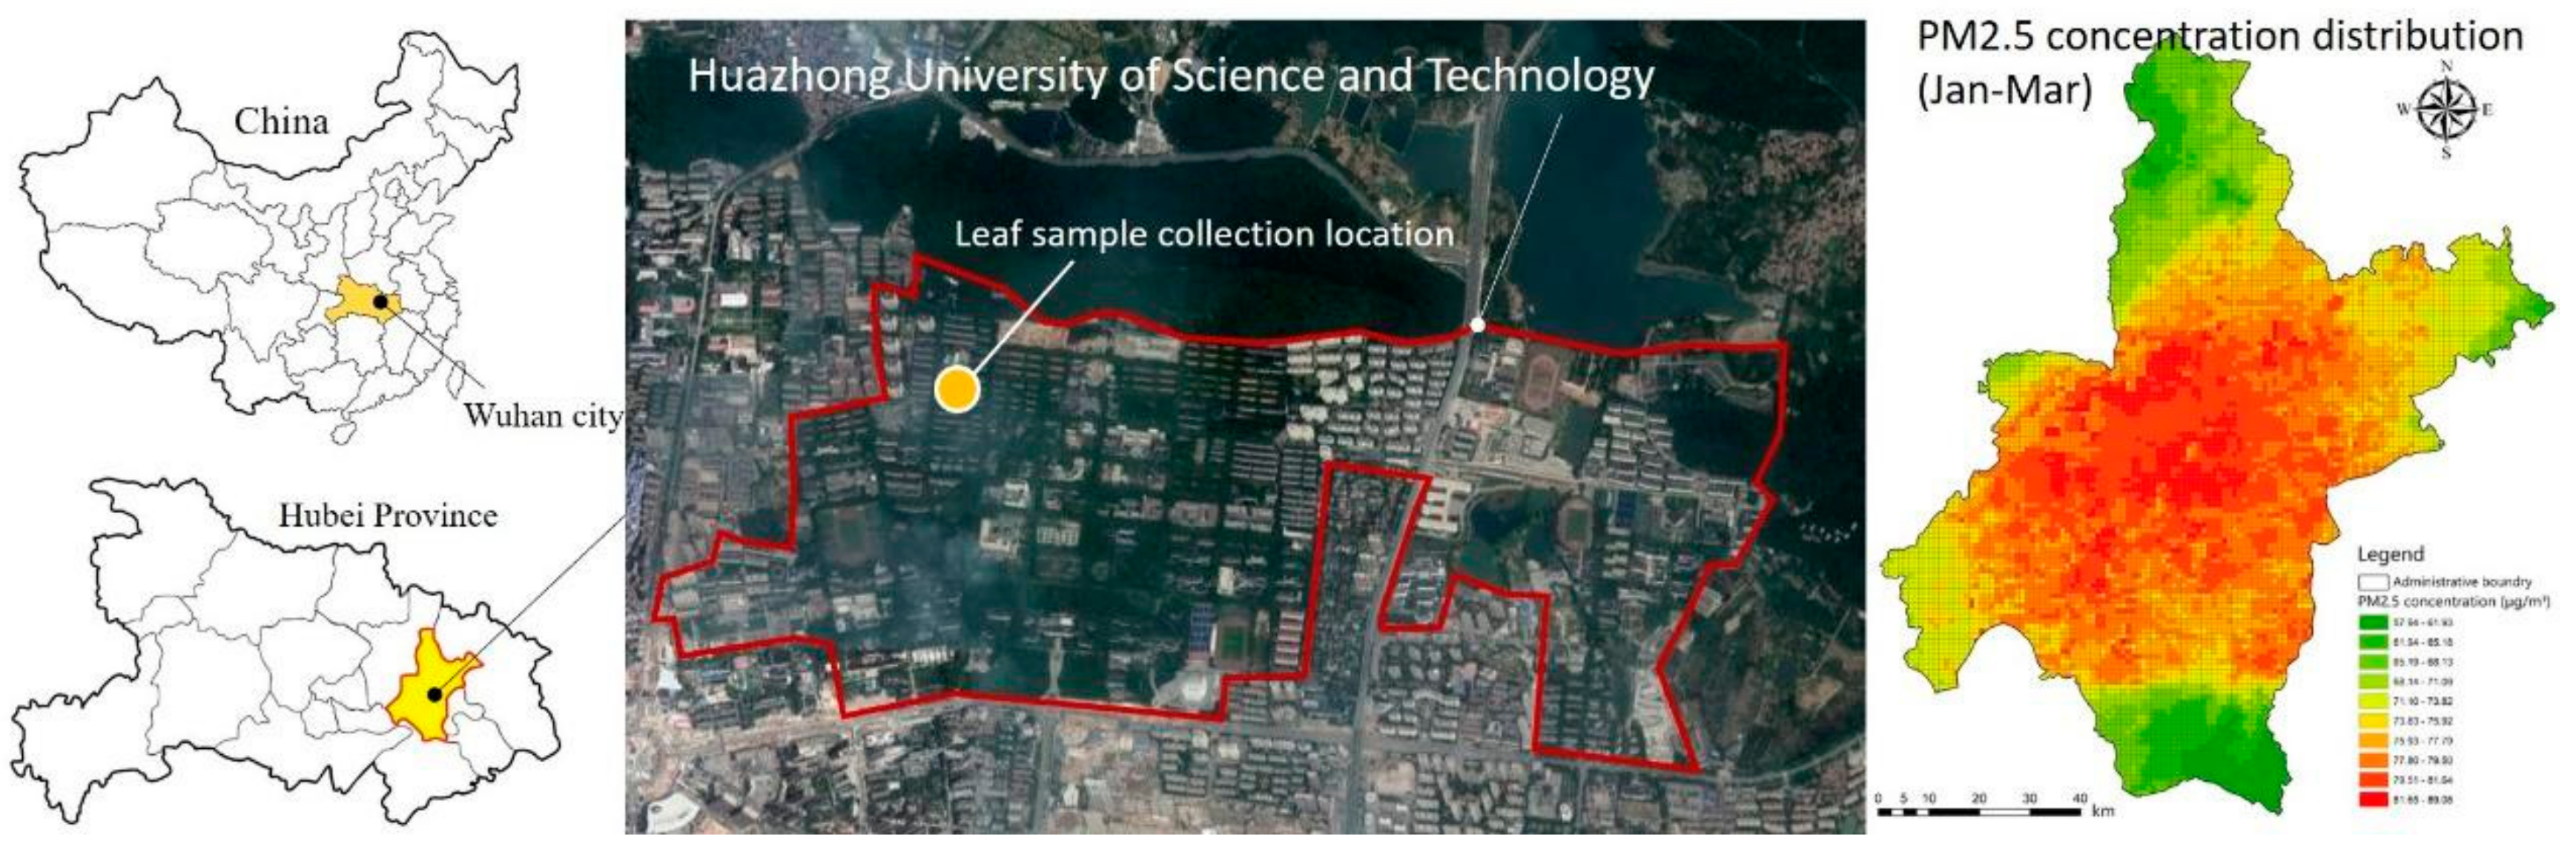This screenshot has height=852, width=2576.
Task: Click the orange leaf sample location marker
Action: point(956,390)
